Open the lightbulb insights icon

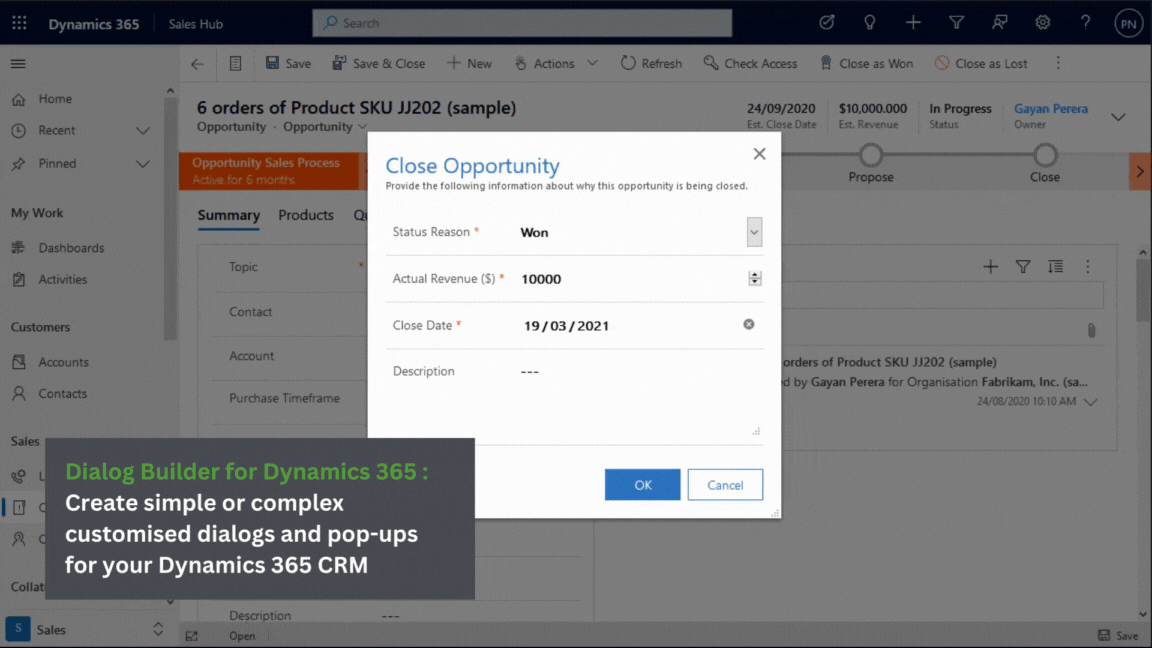pyautogui.click(x=869, y=23)
